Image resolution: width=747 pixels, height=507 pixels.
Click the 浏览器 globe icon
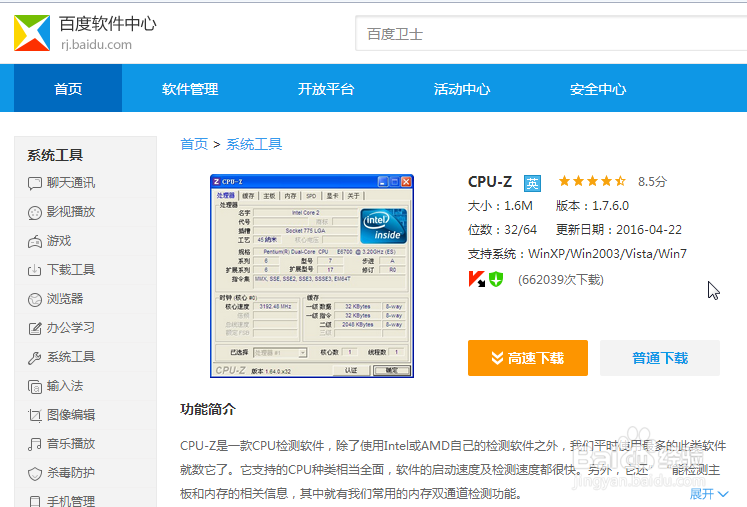(35, 300)
